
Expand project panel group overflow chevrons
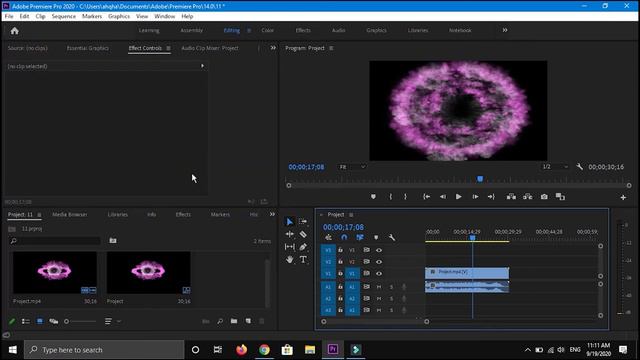coord(272,214)
